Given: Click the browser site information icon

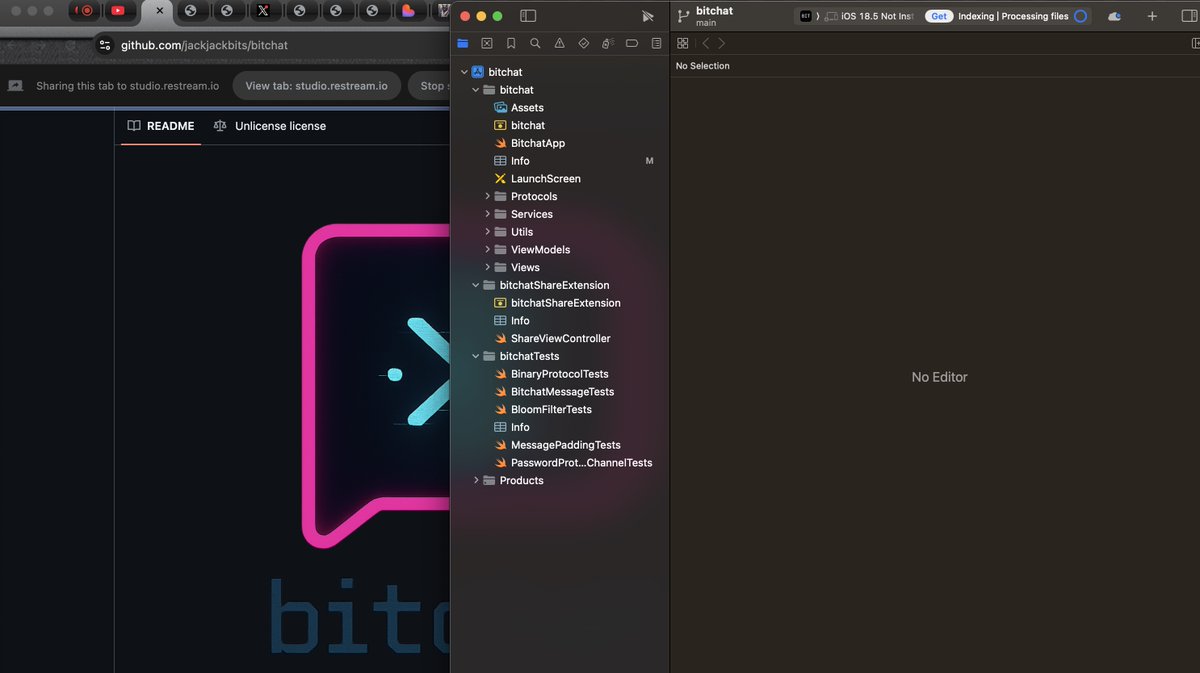Looking at the screenshot, I should [x=105, y=45].
